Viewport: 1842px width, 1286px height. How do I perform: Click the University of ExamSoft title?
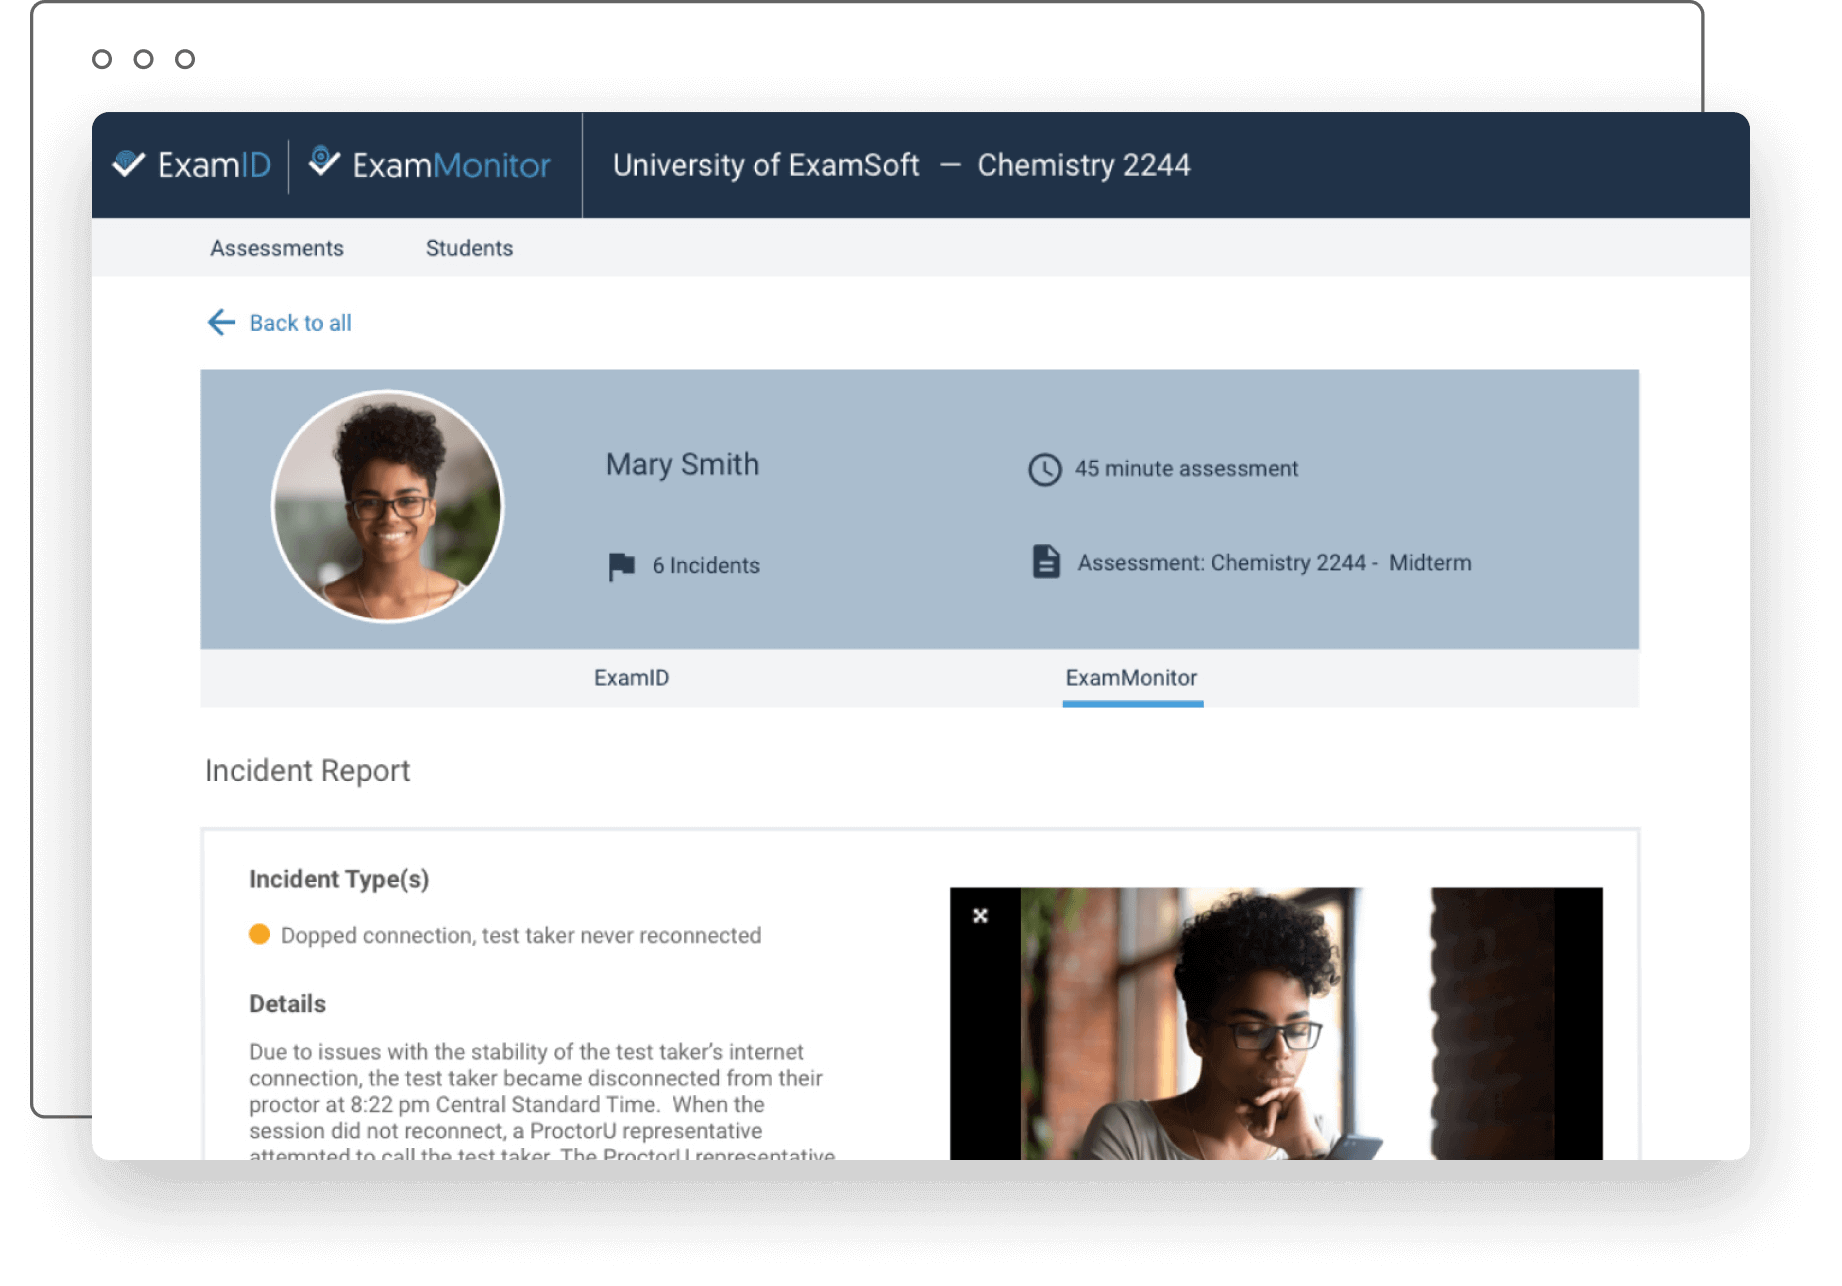pyautogui.click(x=766, y=165)
